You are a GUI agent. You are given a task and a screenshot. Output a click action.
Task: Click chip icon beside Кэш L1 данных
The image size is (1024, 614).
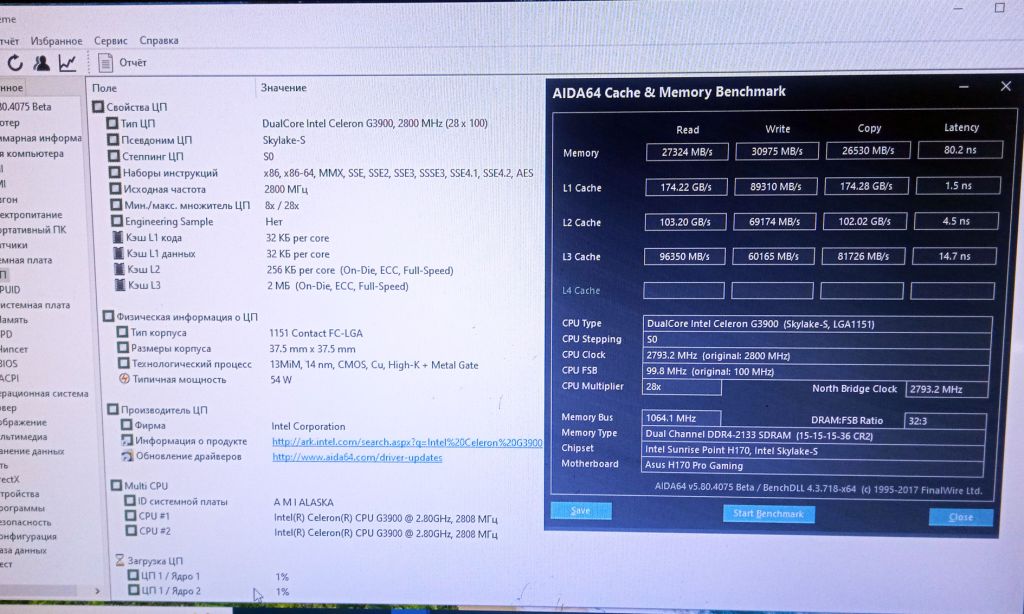119,253
